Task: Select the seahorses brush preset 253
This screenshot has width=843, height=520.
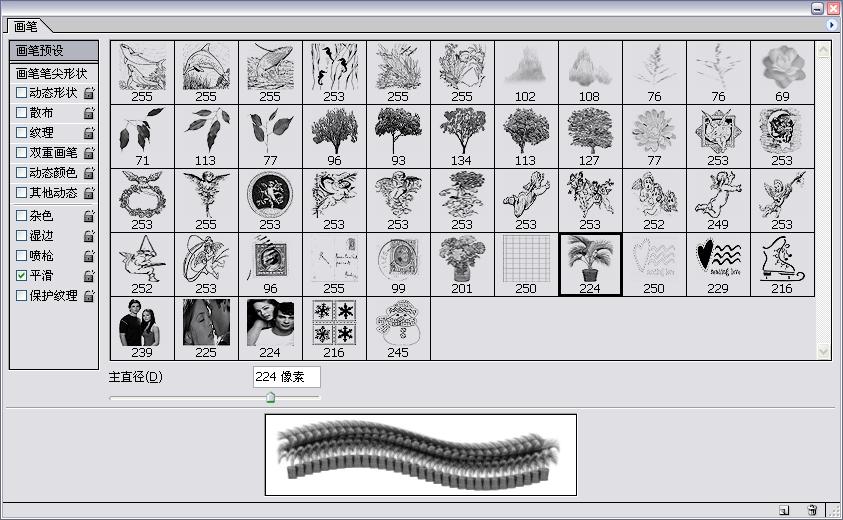Action: [x=334, y=73]
